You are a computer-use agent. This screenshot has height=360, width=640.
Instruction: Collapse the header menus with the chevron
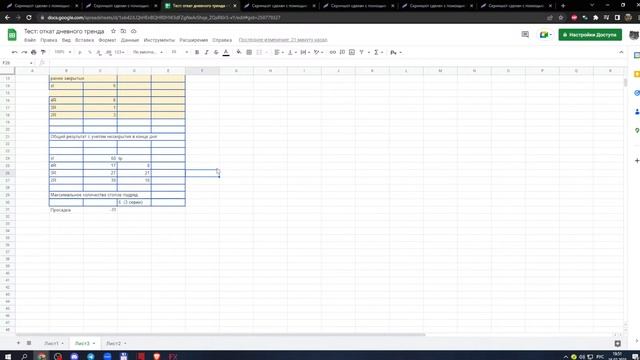[x=621, y=52]
